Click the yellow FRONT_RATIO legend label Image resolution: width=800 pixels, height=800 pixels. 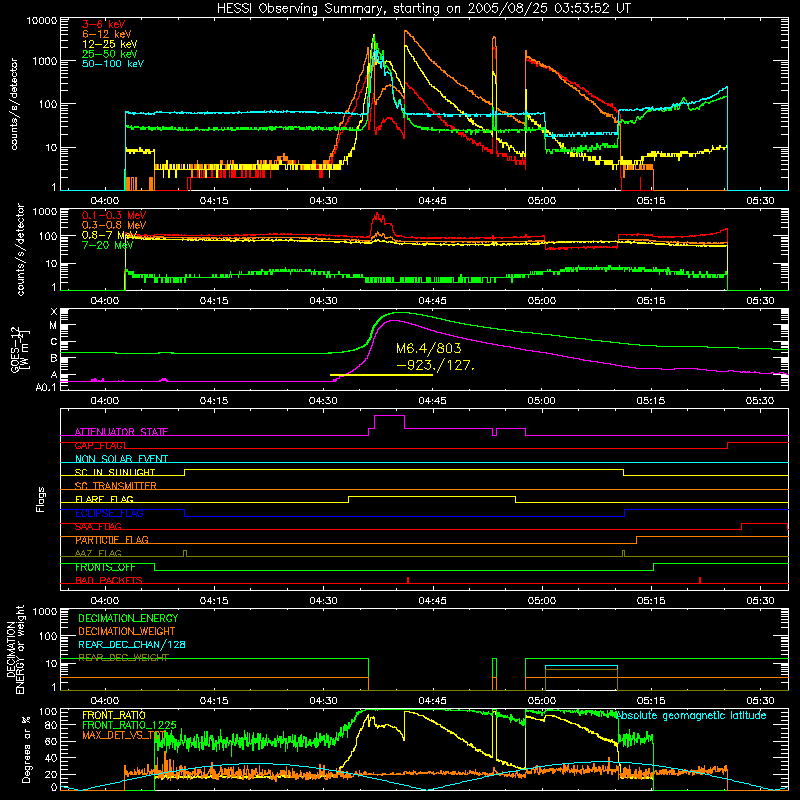[x=114, y=715]
